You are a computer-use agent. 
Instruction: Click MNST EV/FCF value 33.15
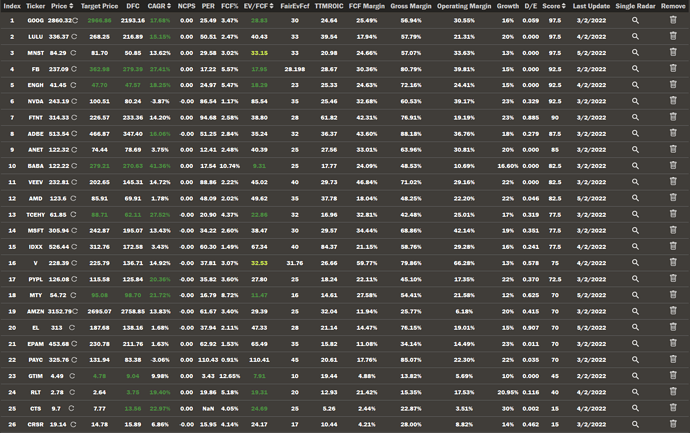[x=259, y=53]
